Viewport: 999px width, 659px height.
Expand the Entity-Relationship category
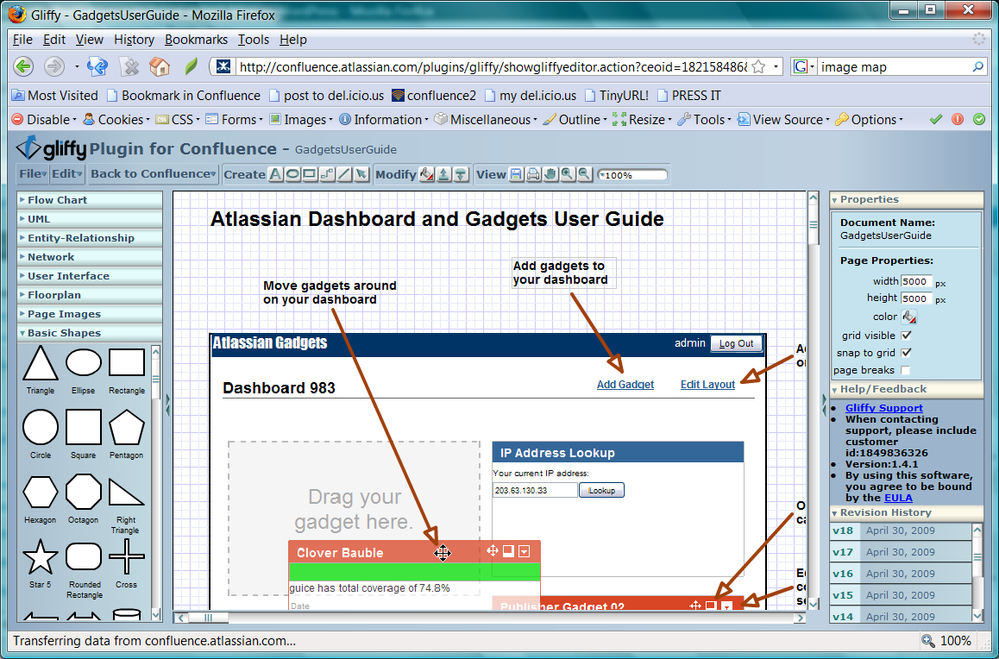tap(90, 238)
